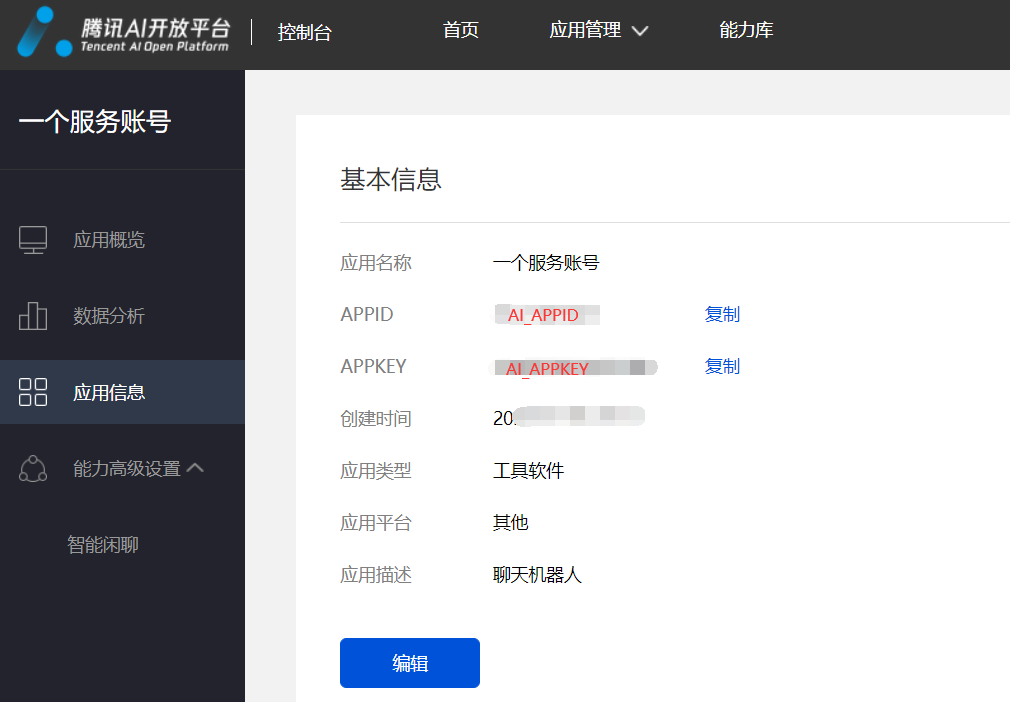Click the blurred 创建时间 value
The image size is (1010, 702).
tap(569, 417)
